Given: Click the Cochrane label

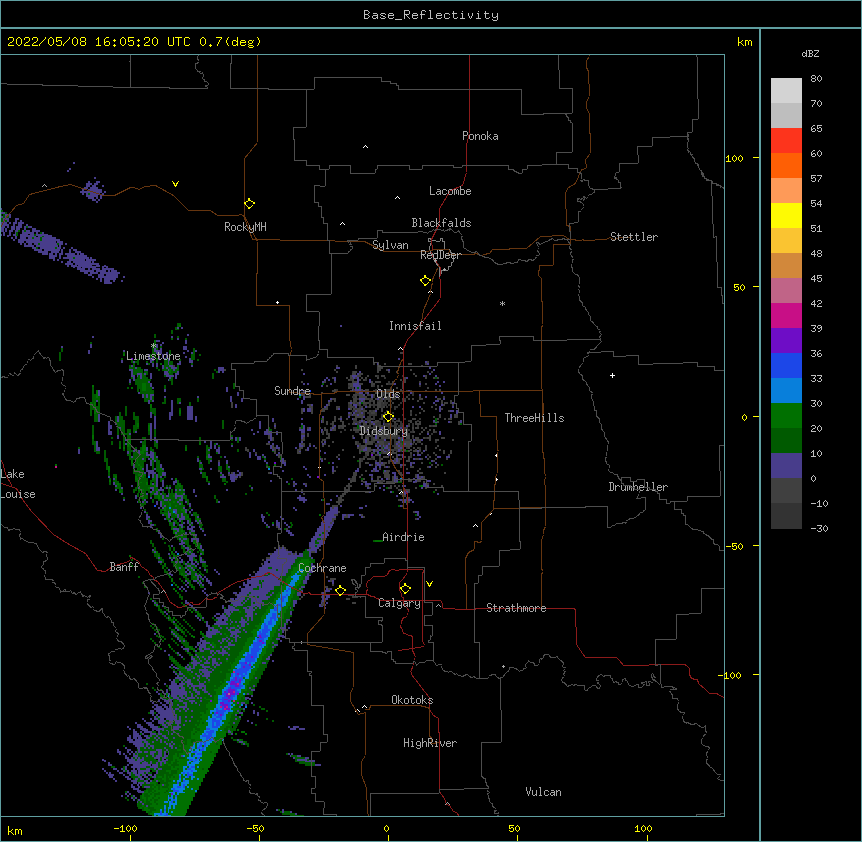Looking at the screenshot, I should coord(322,568).
